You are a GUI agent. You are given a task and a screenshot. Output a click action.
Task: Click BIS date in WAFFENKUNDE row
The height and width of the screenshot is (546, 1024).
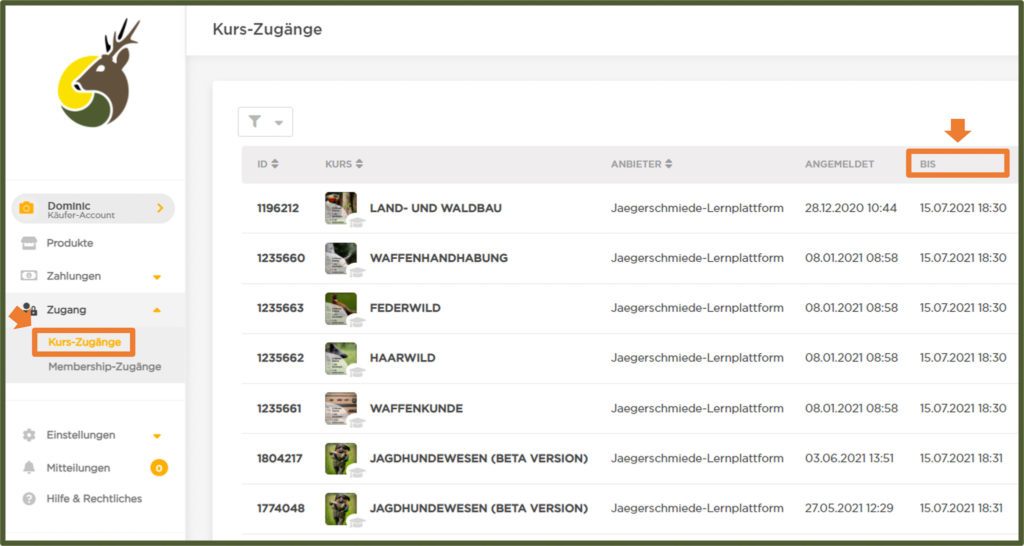963,408
